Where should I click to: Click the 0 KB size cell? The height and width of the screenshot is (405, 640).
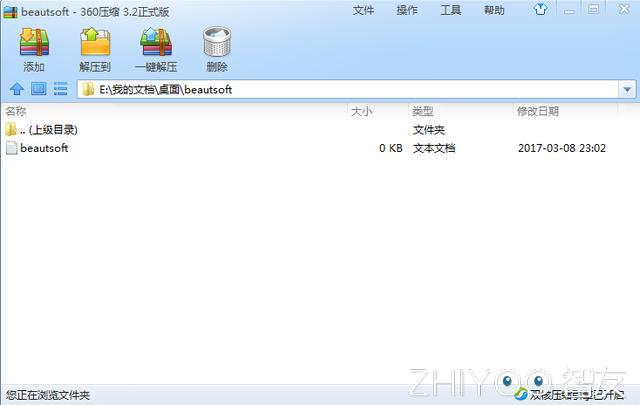[391, 148]
